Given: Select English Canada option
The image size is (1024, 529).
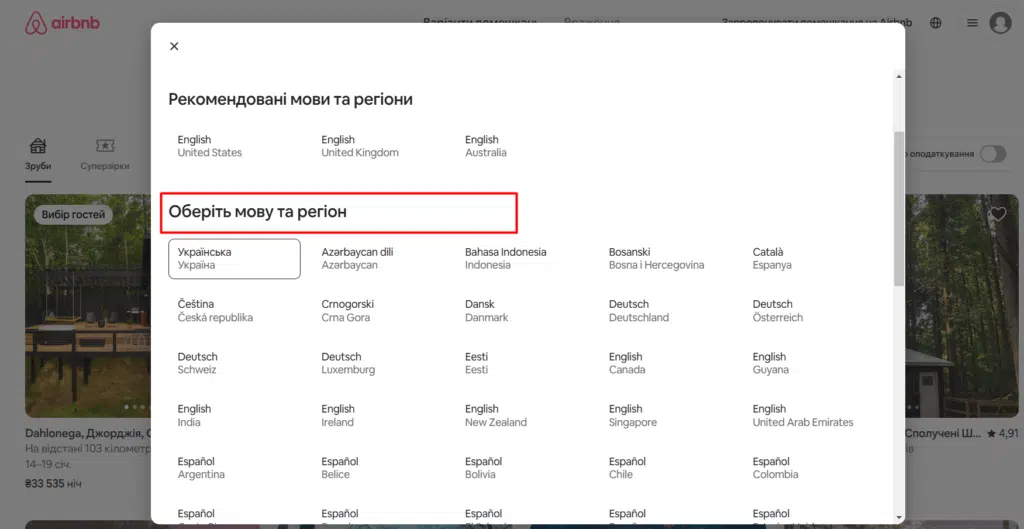Looking at the screenshot, I should coord(626,363).
